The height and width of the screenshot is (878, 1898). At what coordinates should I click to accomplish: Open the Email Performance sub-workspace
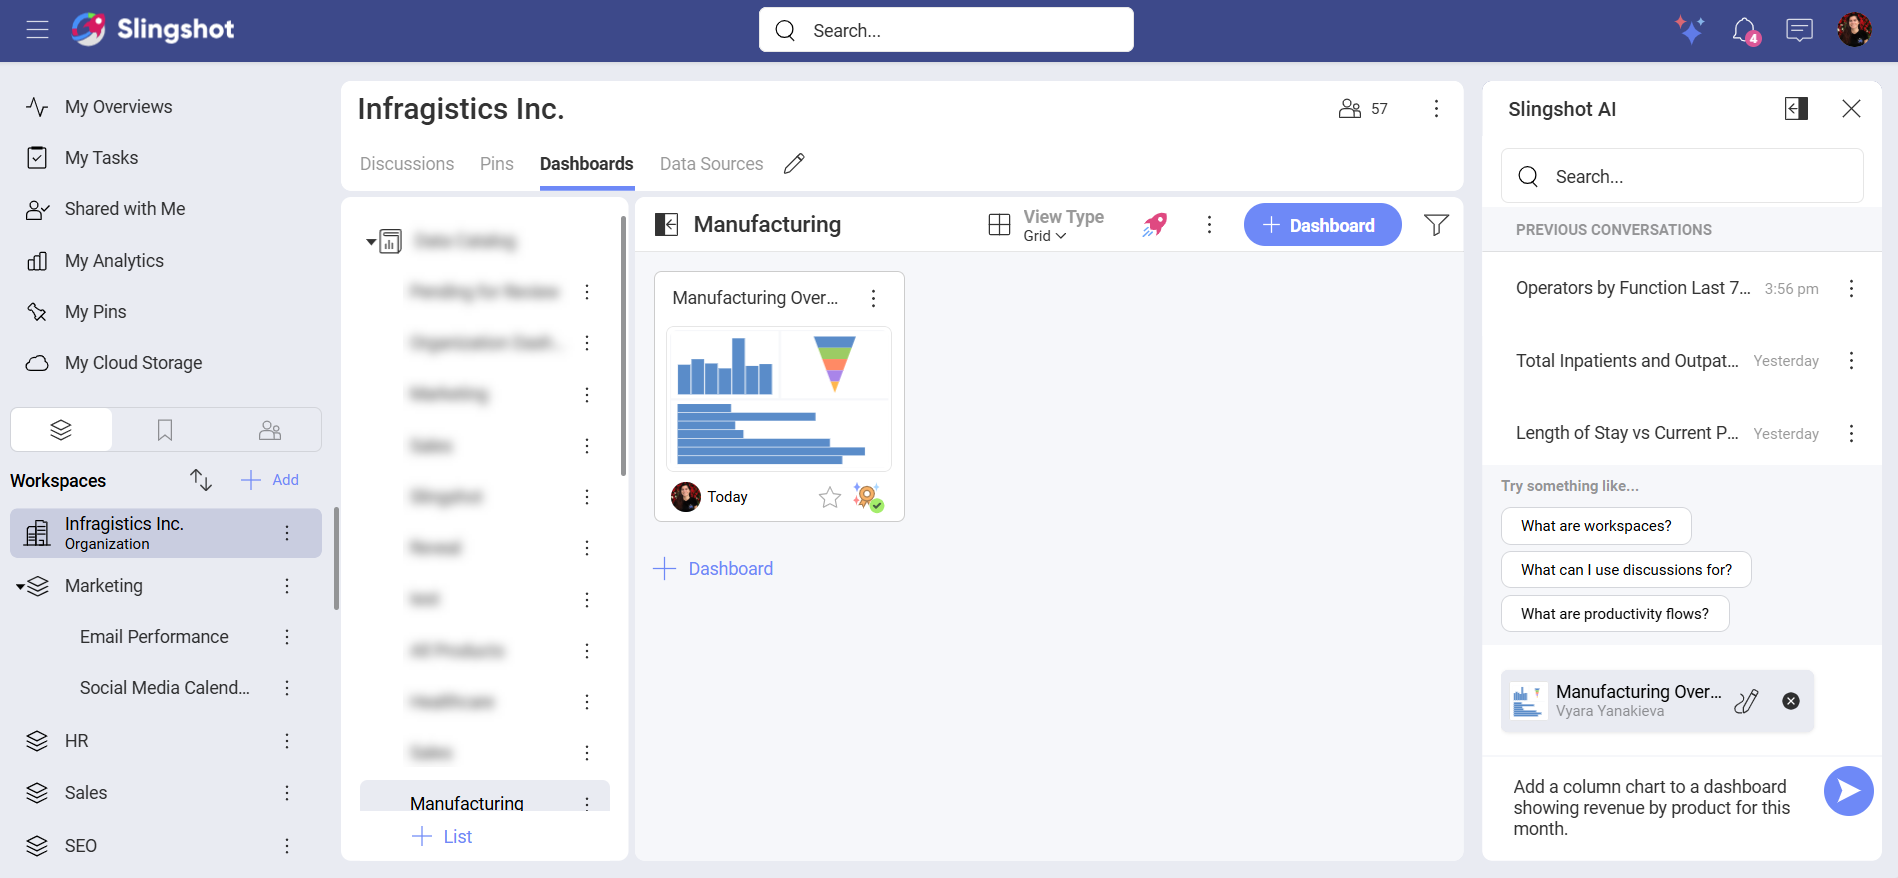point(154,637)
